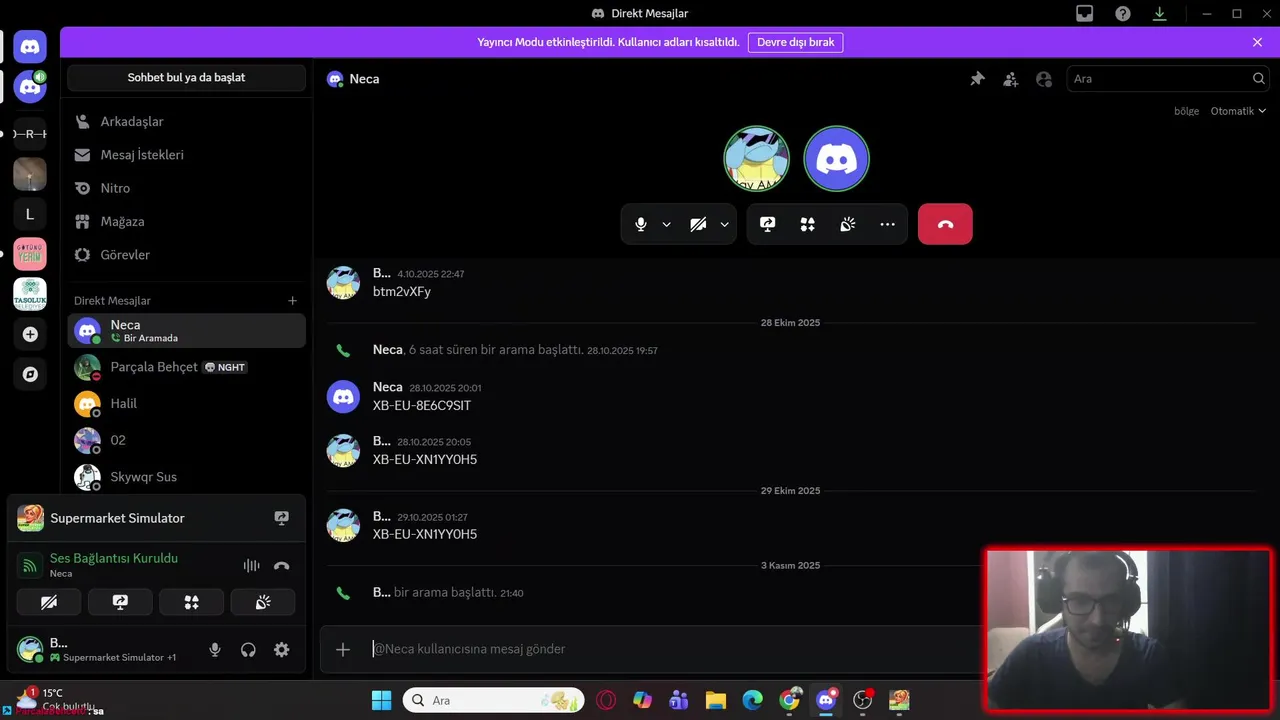Open Activities from the voice panel
The width and height of the screenshot is (1280, 720).
point(191,602)
